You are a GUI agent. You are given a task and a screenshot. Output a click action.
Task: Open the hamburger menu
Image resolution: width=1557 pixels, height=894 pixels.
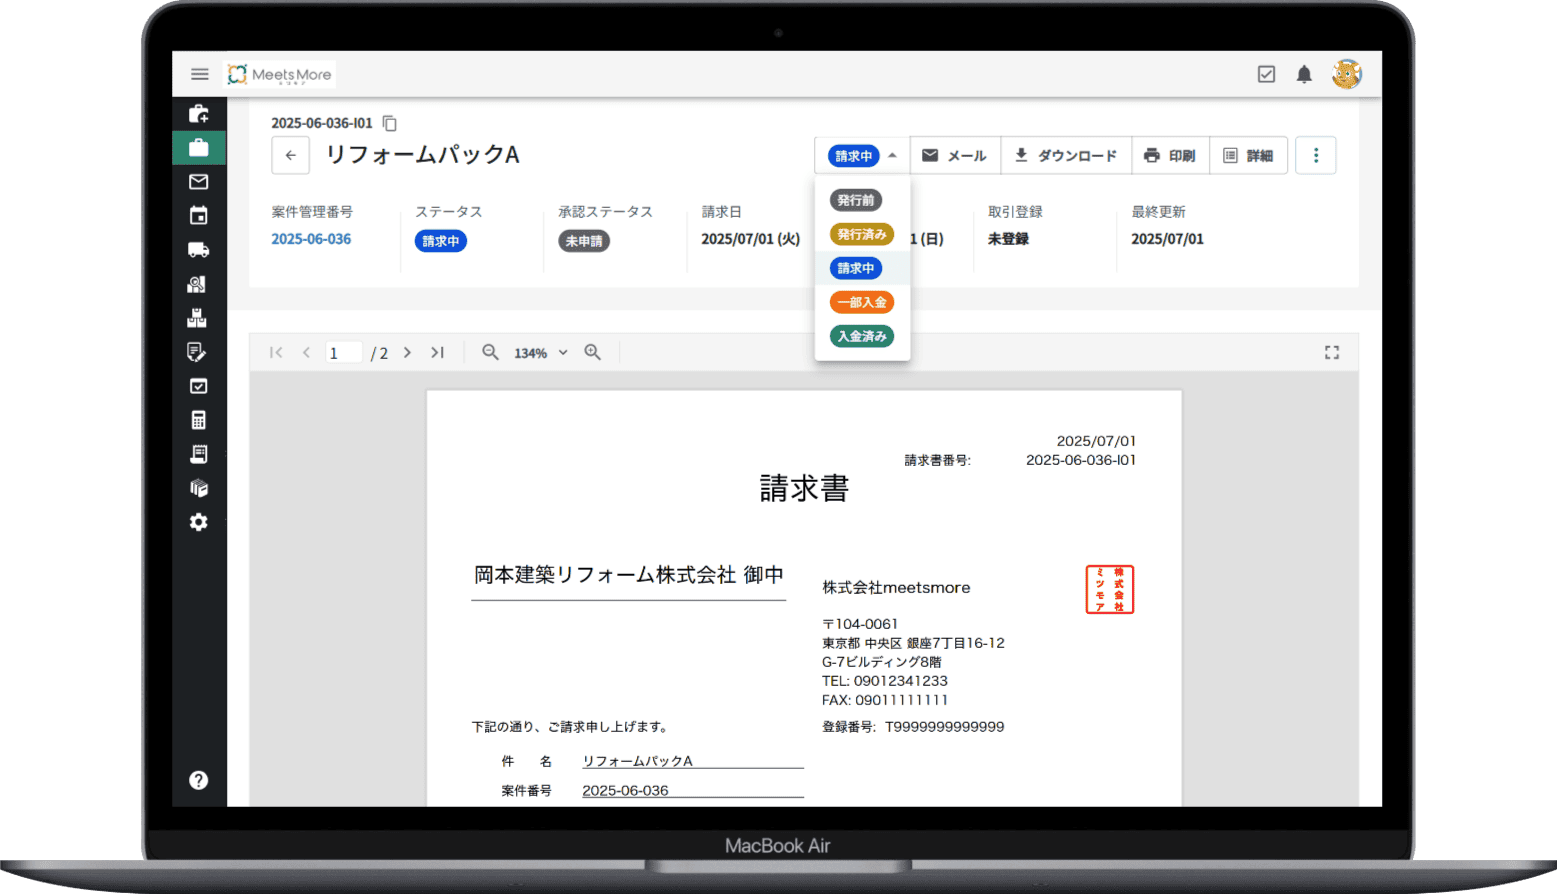click(x=200, y=74)
